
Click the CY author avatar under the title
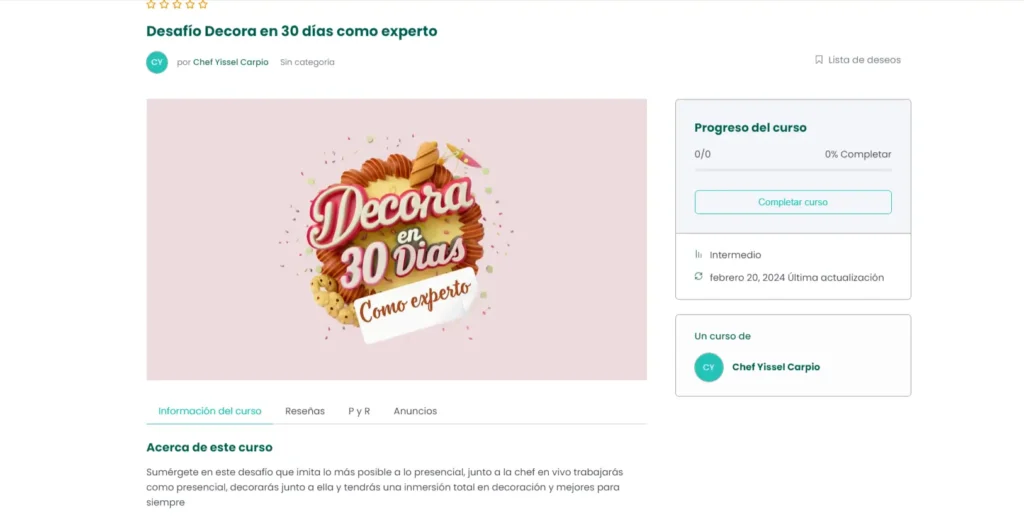[x=157, y=62]
